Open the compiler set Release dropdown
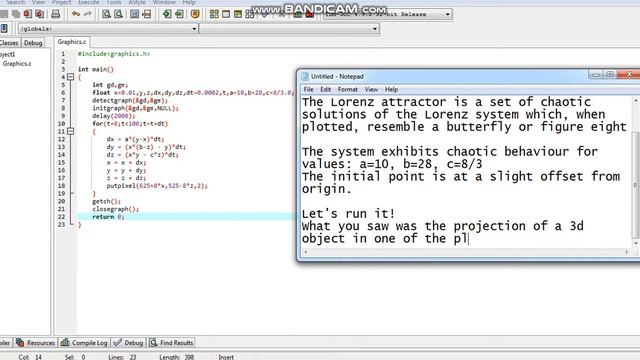The image size is (640, 360). click(x=387, y=14)
